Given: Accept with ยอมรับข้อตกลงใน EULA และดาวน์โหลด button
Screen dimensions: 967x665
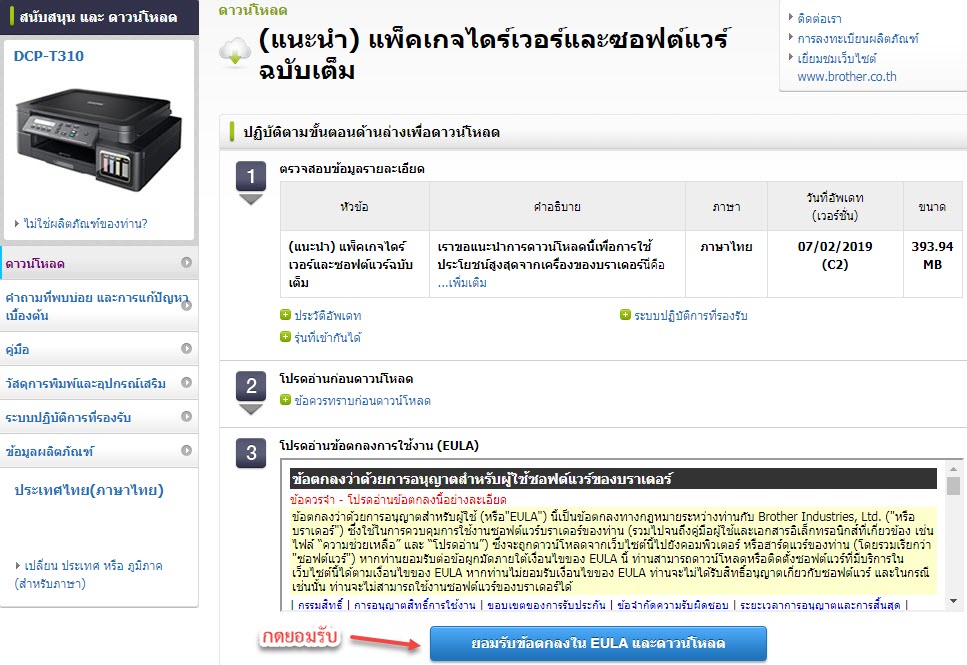Looking at the screenshot, I should [598, 643].
